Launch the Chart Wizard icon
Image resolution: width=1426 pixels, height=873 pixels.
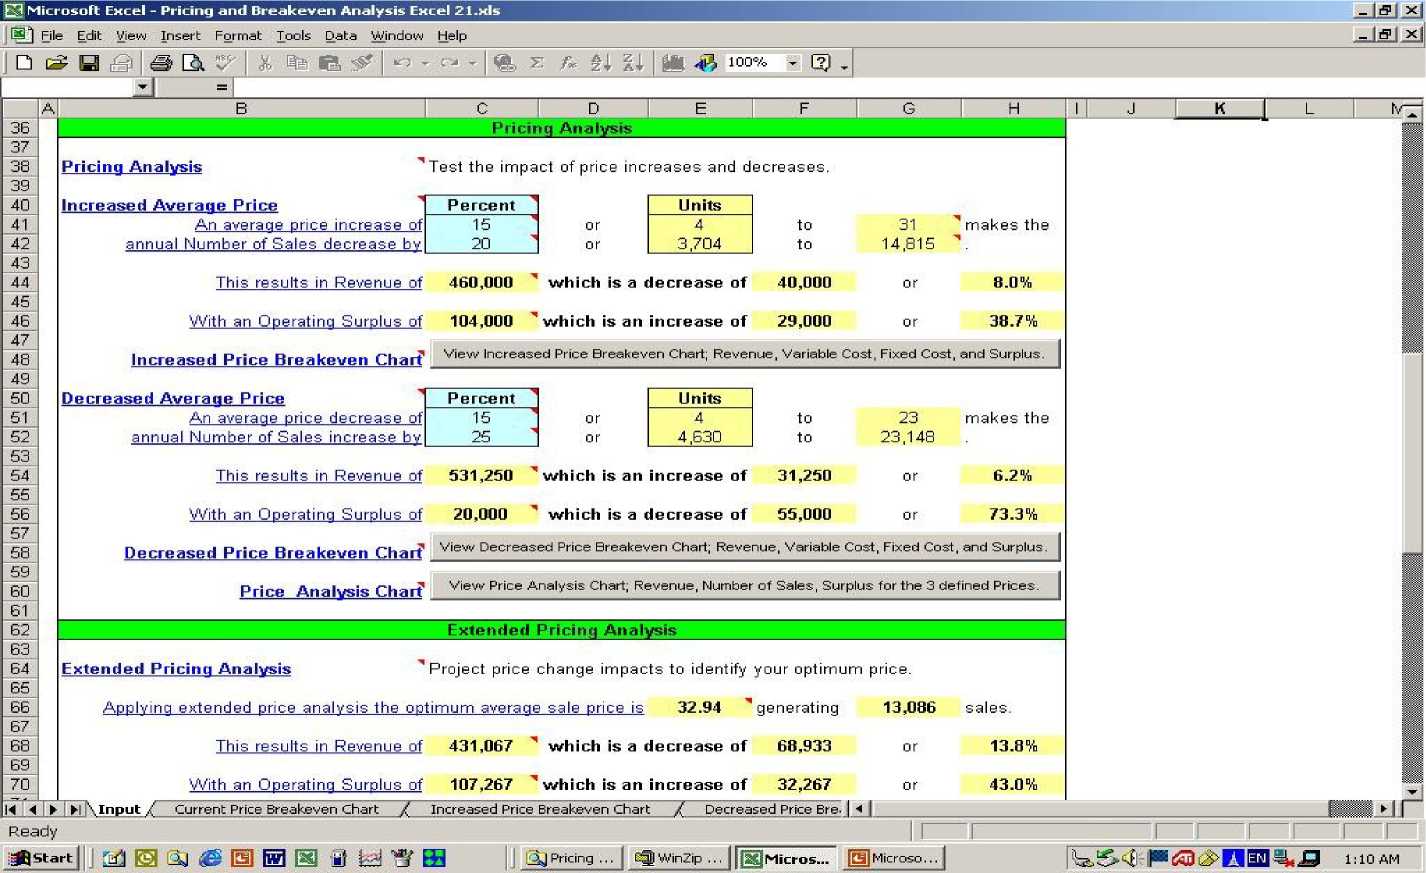pyautogui.click(x=673, y=63)
